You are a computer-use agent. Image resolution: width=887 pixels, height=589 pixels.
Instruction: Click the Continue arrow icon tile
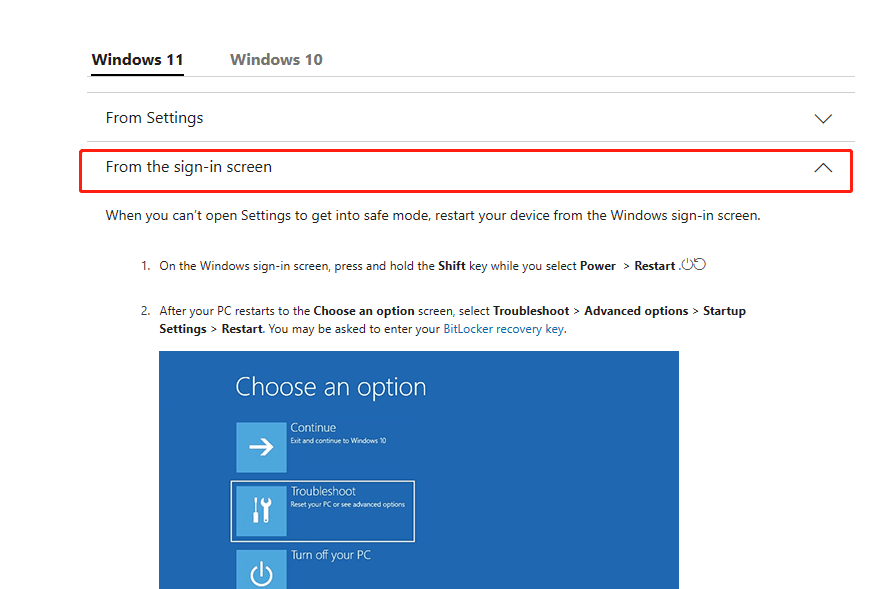tap(261, 447)
